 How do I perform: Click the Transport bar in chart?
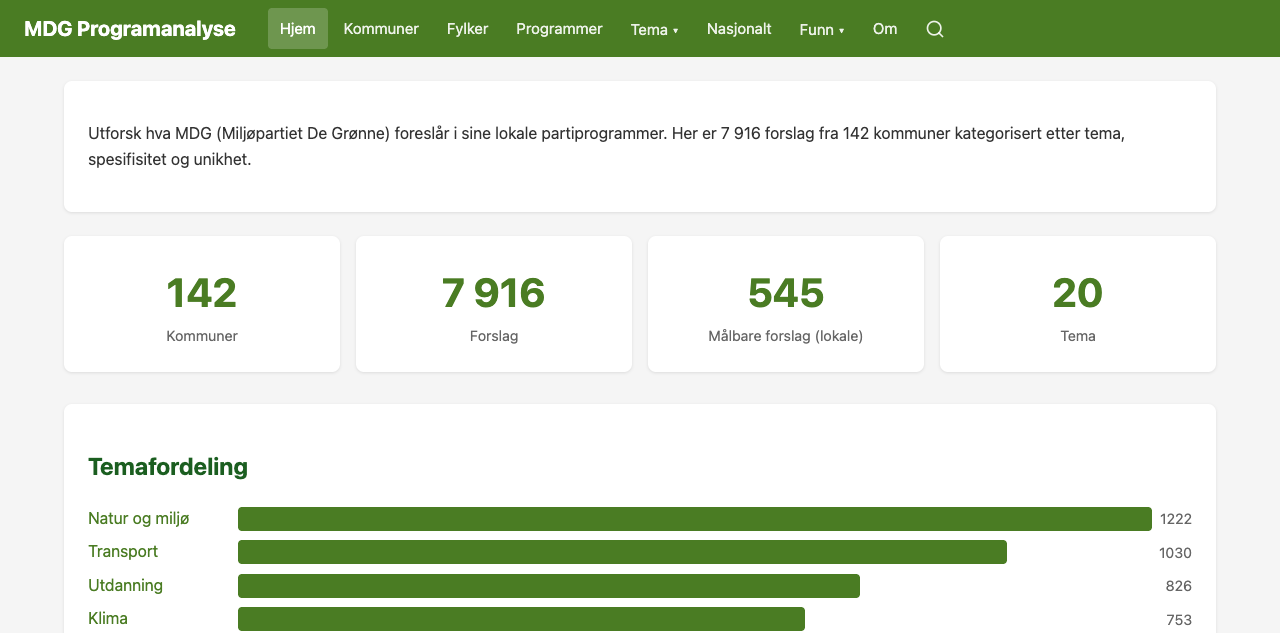tap(622, 552)
